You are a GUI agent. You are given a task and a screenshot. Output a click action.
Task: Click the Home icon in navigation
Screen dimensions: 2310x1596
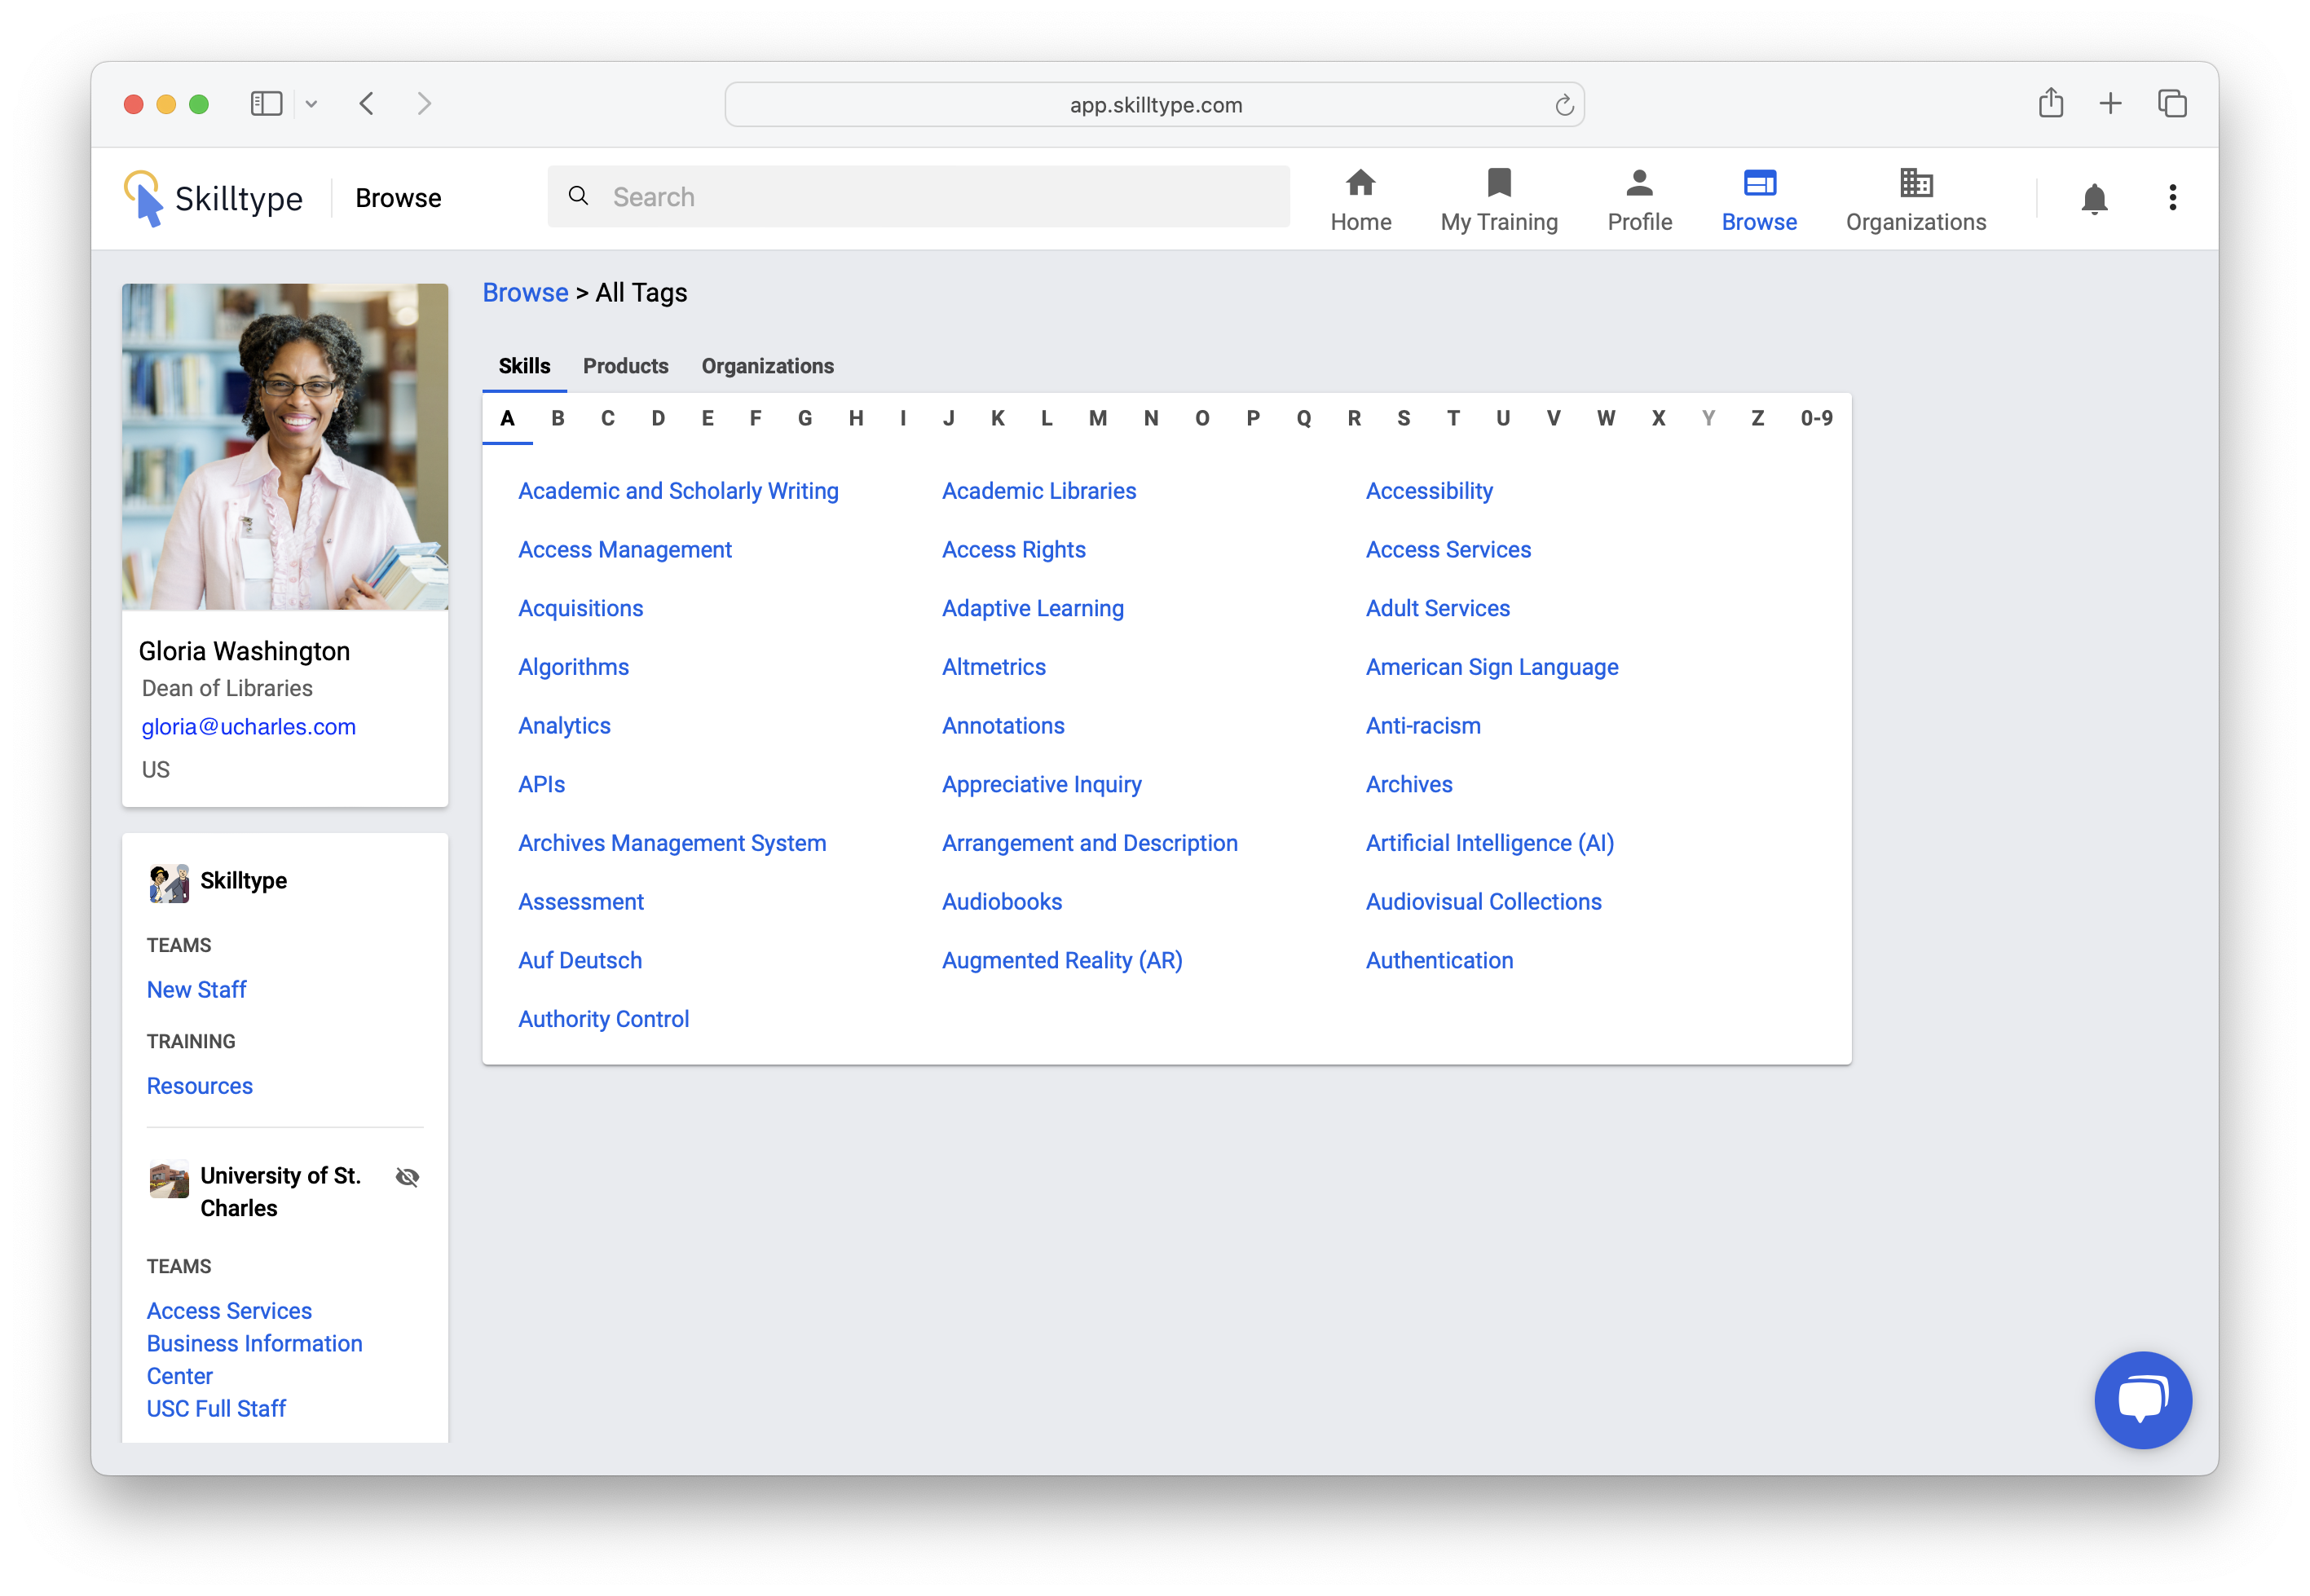[x=1360, y=183]
